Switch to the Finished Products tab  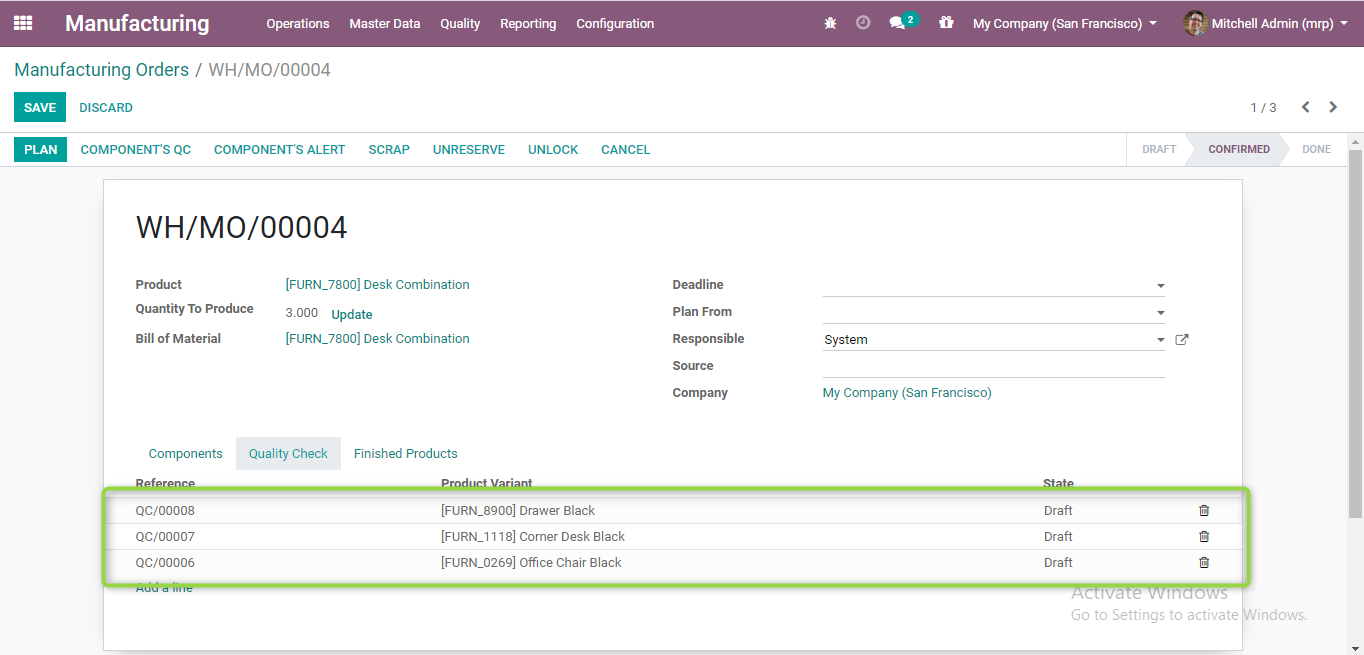coord(406,453)
